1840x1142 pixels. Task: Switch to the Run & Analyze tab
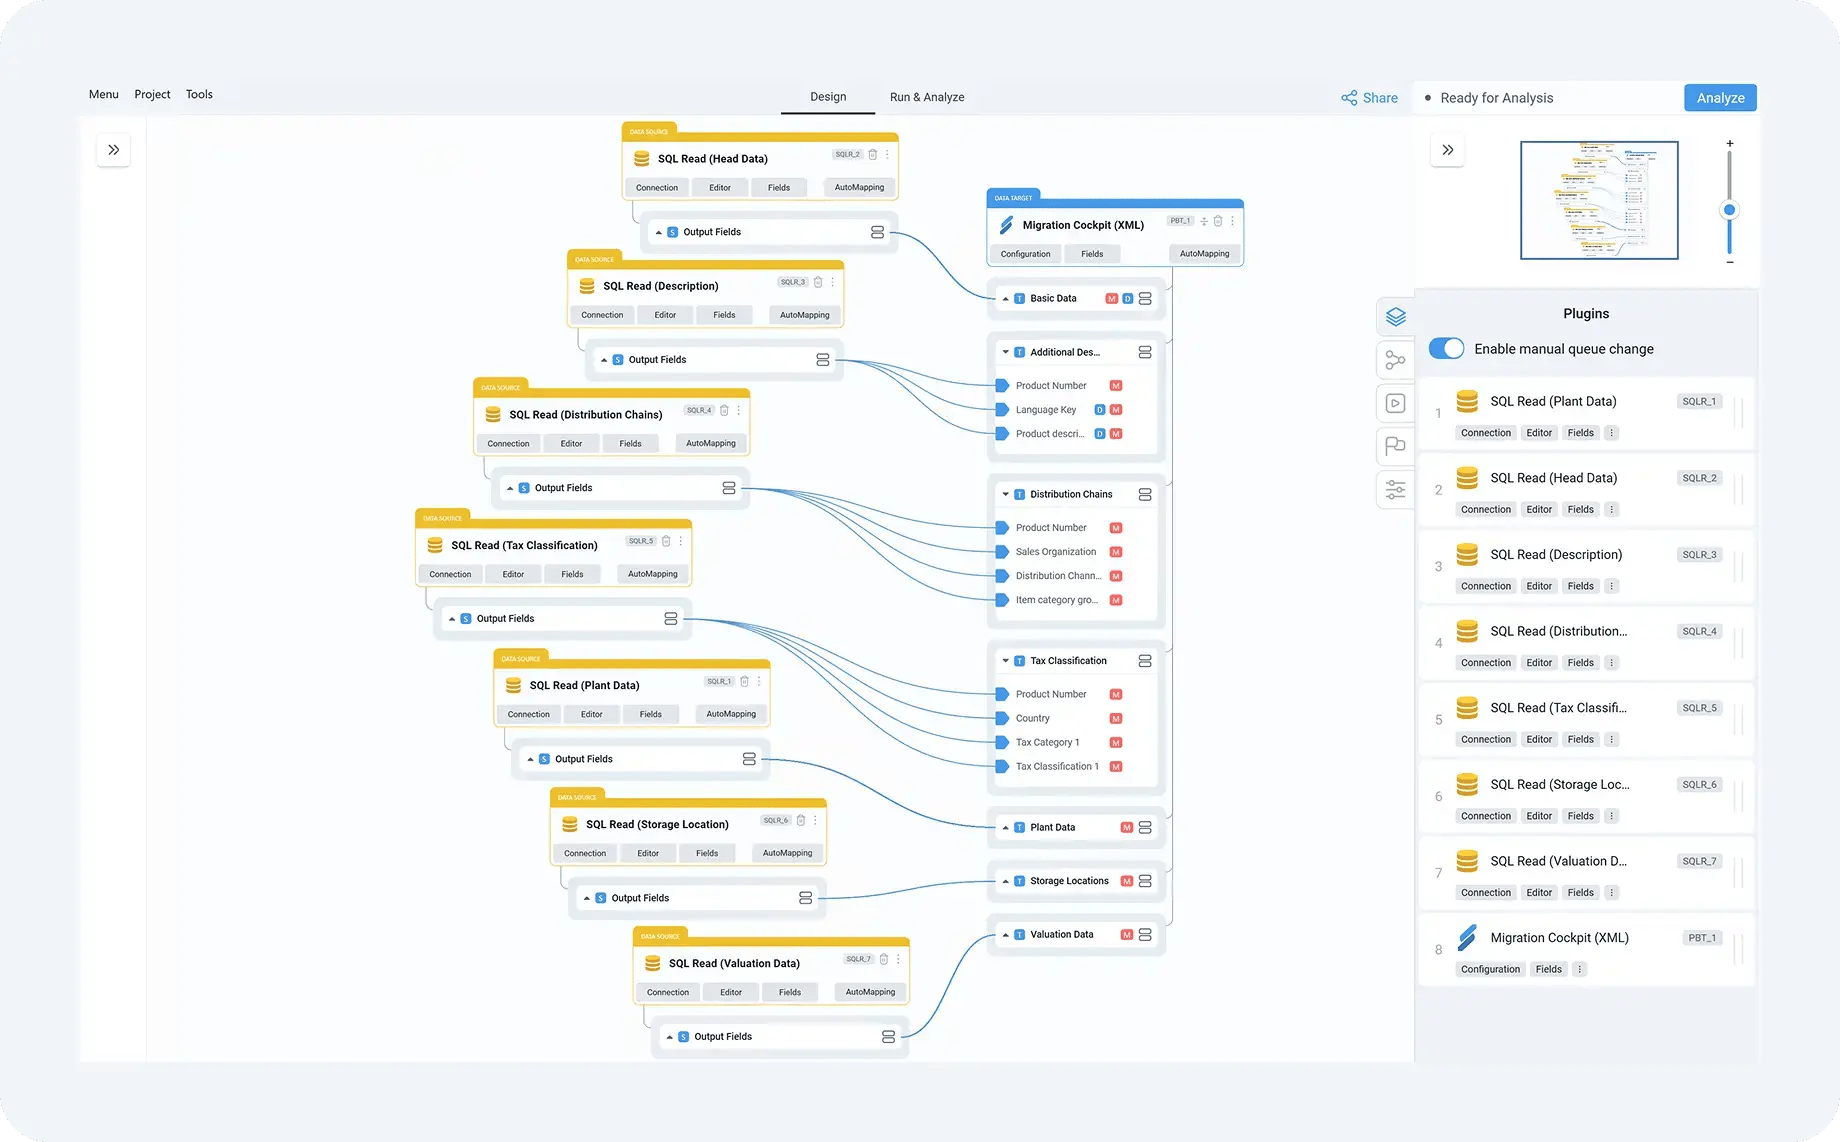tap(926, 96)
